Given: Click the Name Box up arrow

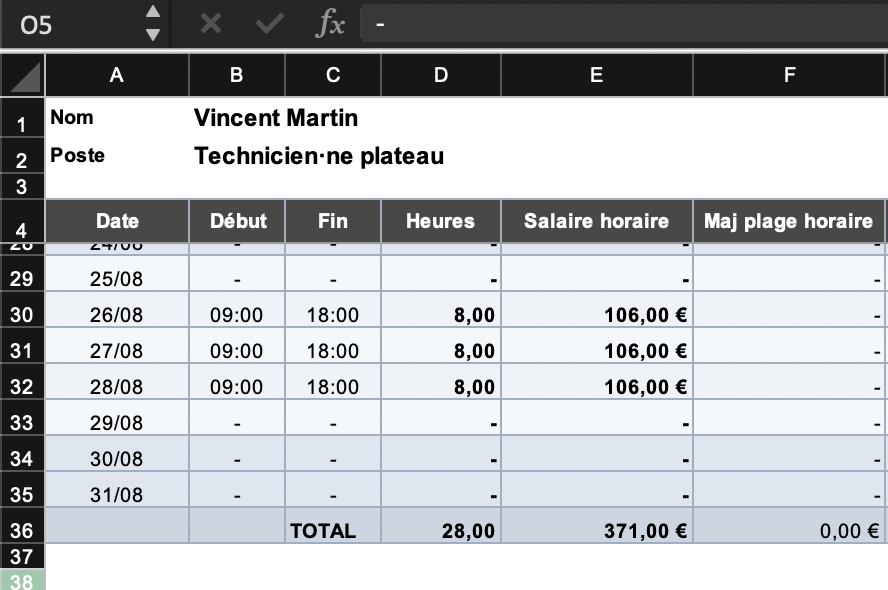Looking at the screenshot, I should coord(152,13).
